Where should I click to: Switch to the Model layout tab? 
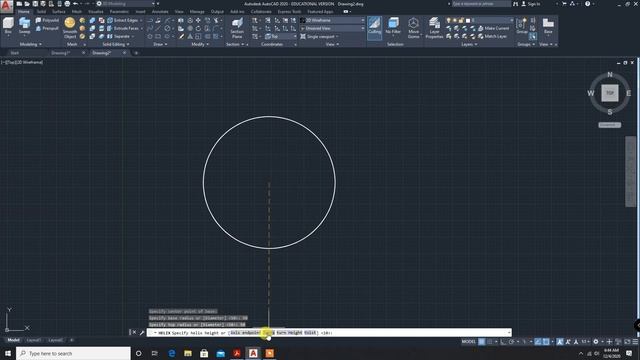coord(13,340)
